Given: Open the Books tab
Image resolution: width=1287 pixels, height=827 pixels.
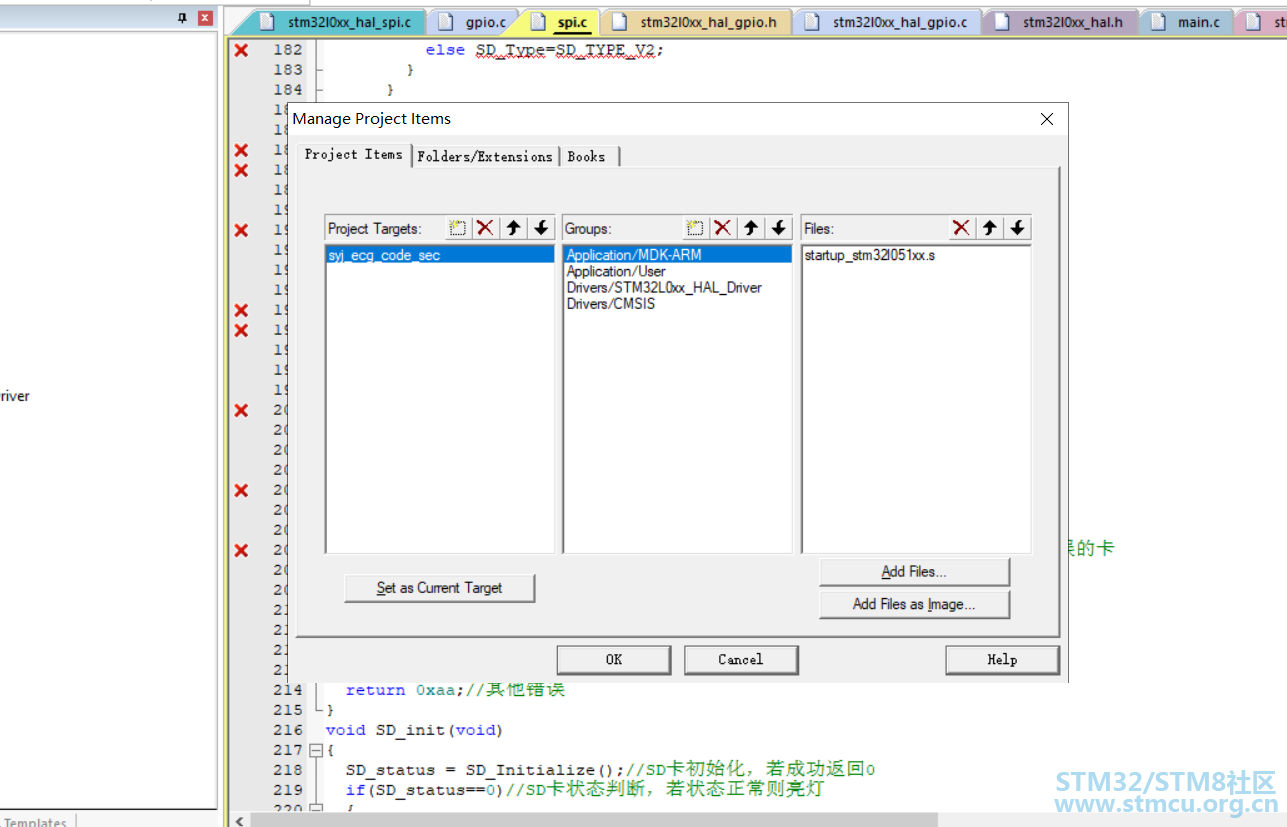Looking at the screenshot, I should 587,157.
